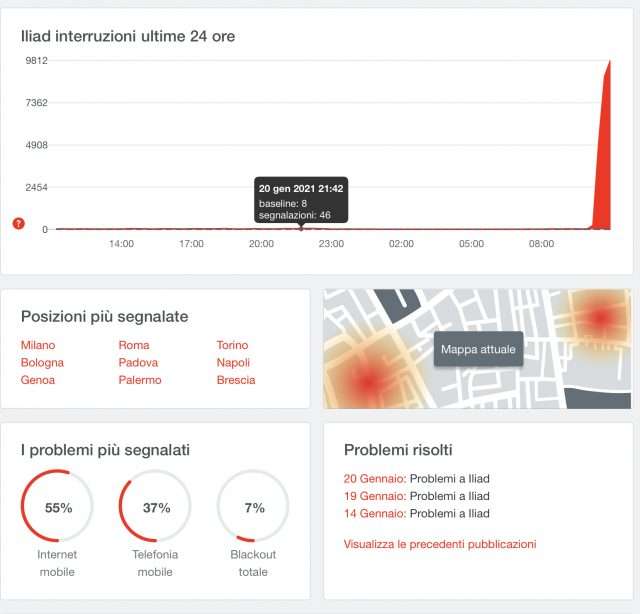Open the Torino location link
640x614 pixels.
click(x=232, y=345)
